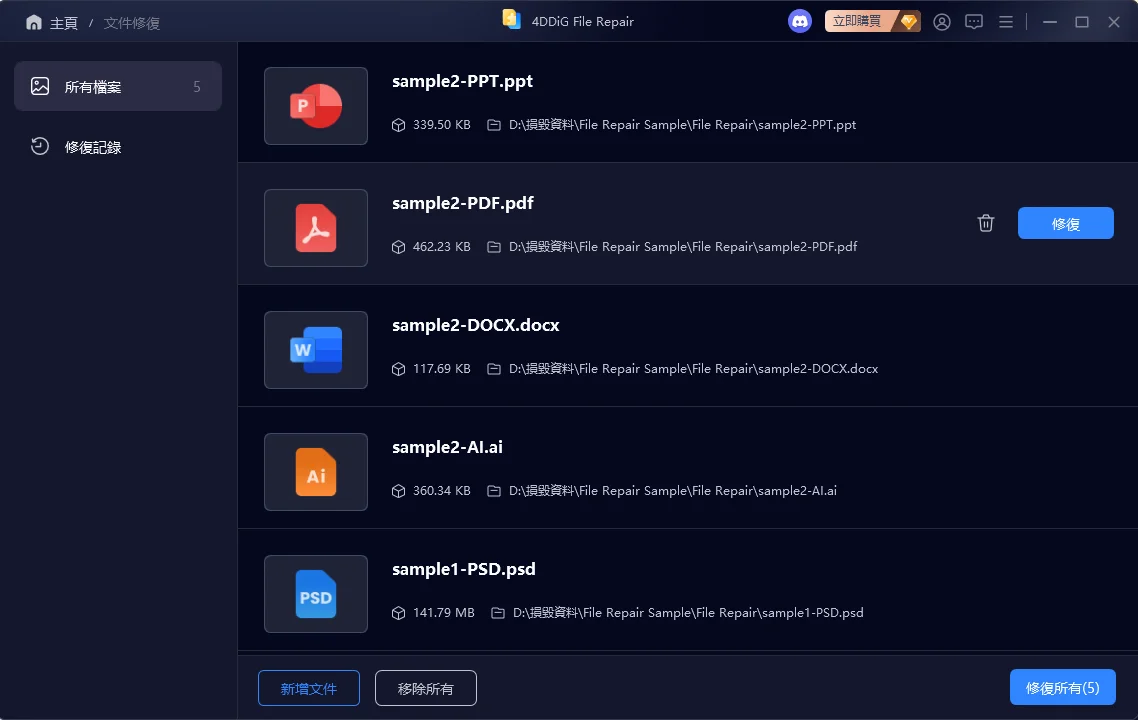
Task: Open the 修復記錄 sidebar tab
Action: [118, 147]
